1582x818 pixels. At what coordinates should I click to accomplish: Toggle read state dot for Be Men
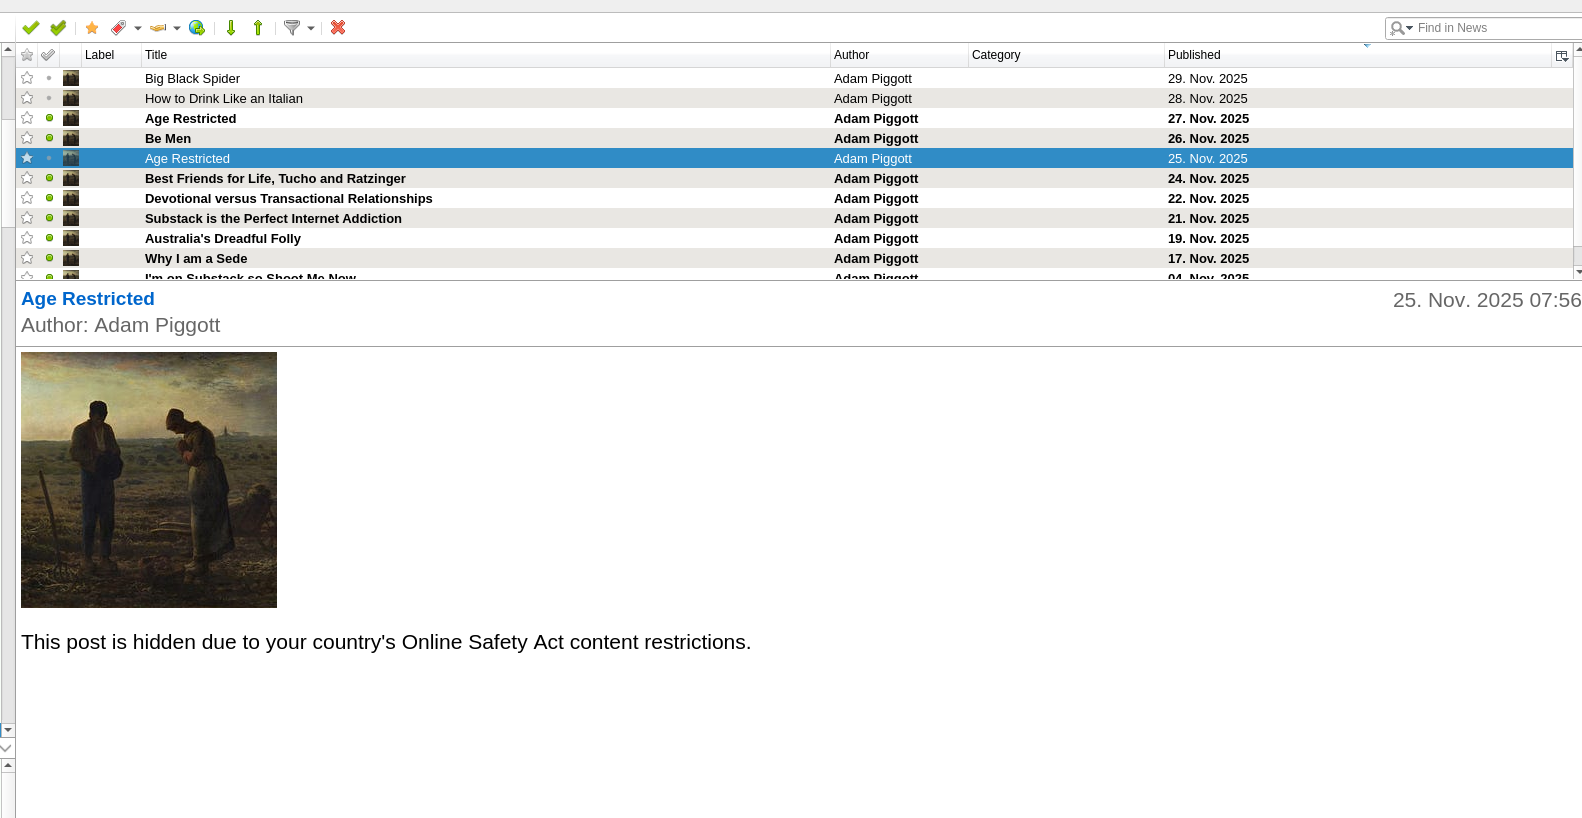point(49,138)
